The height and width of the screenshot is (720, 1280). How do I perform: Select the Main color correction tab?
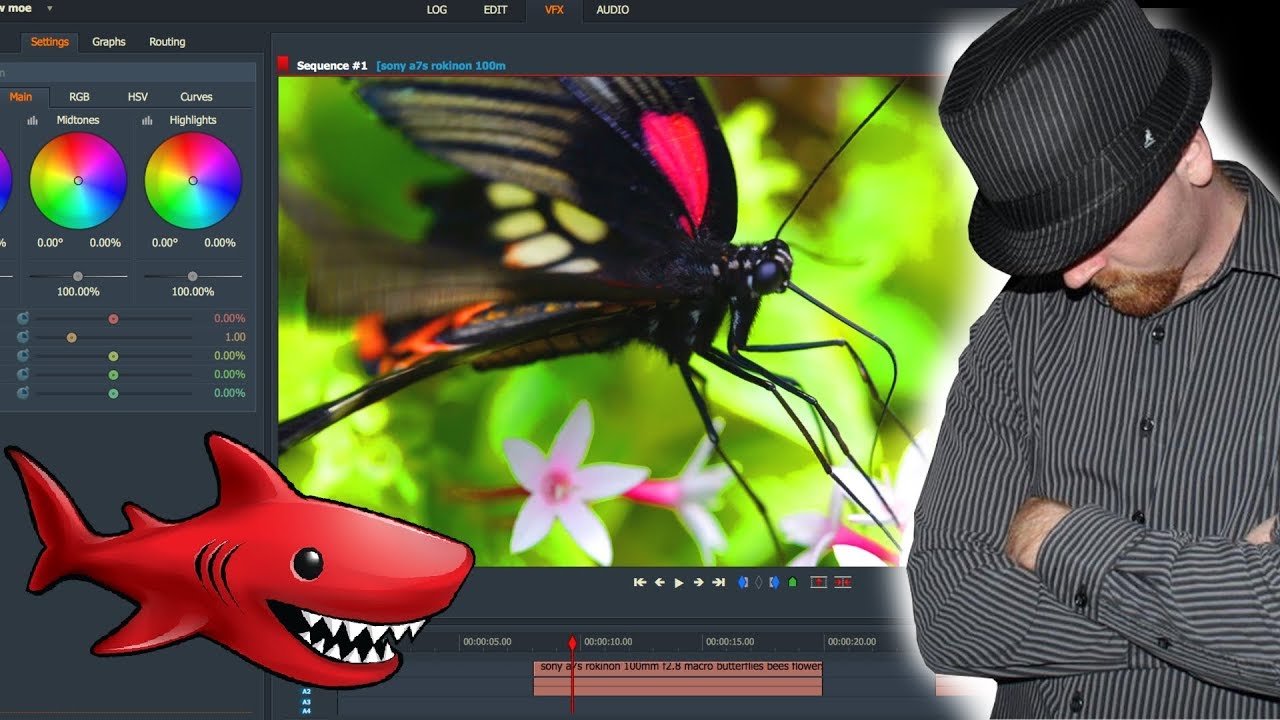[x=21, y=97]
